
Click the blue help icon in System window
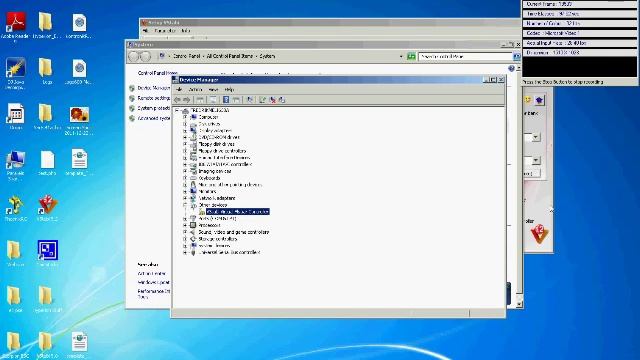coord(511,69)
